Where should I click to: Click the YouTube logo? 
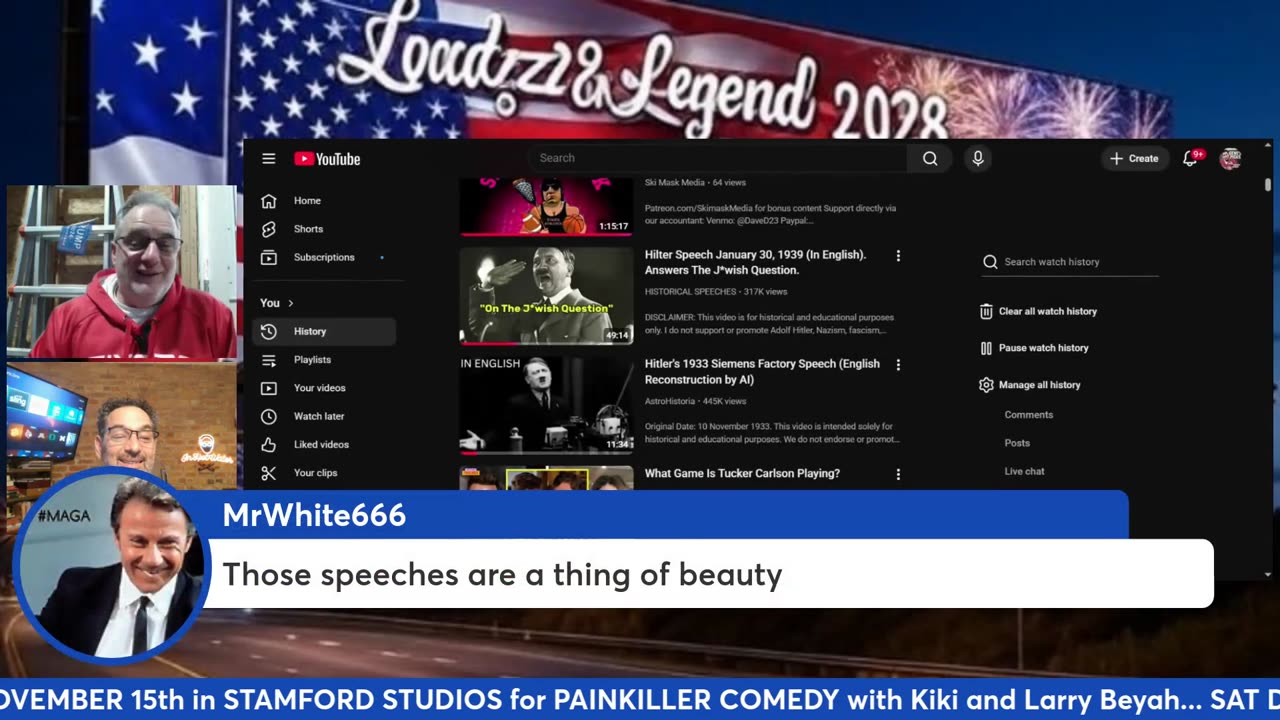(327, 159)
